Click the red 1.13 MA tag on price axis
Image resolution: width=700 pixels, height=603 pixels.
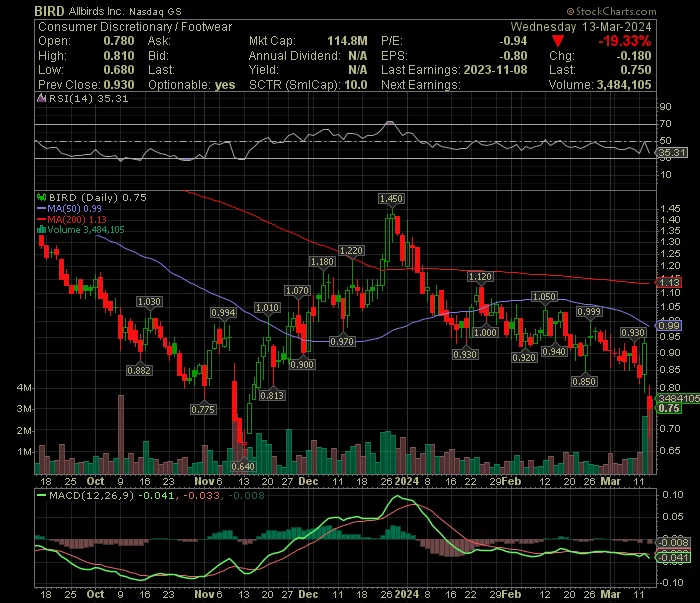click(669, 282)
